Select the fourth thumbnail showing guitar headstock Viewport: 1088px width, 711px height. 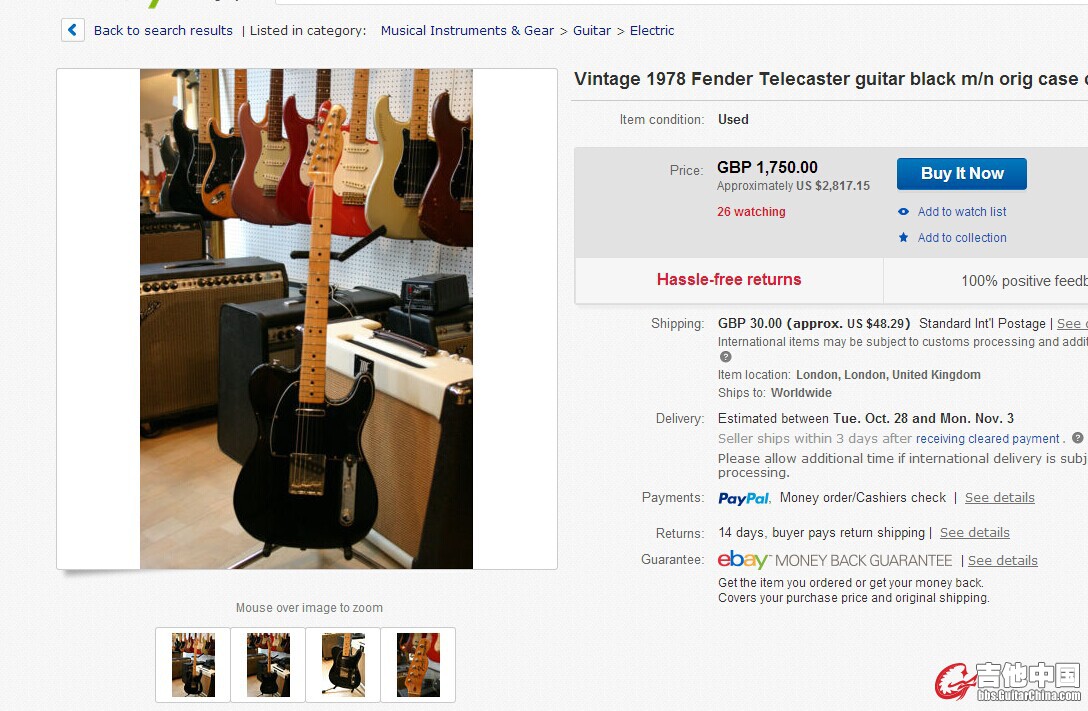click(x=418, y=665)
